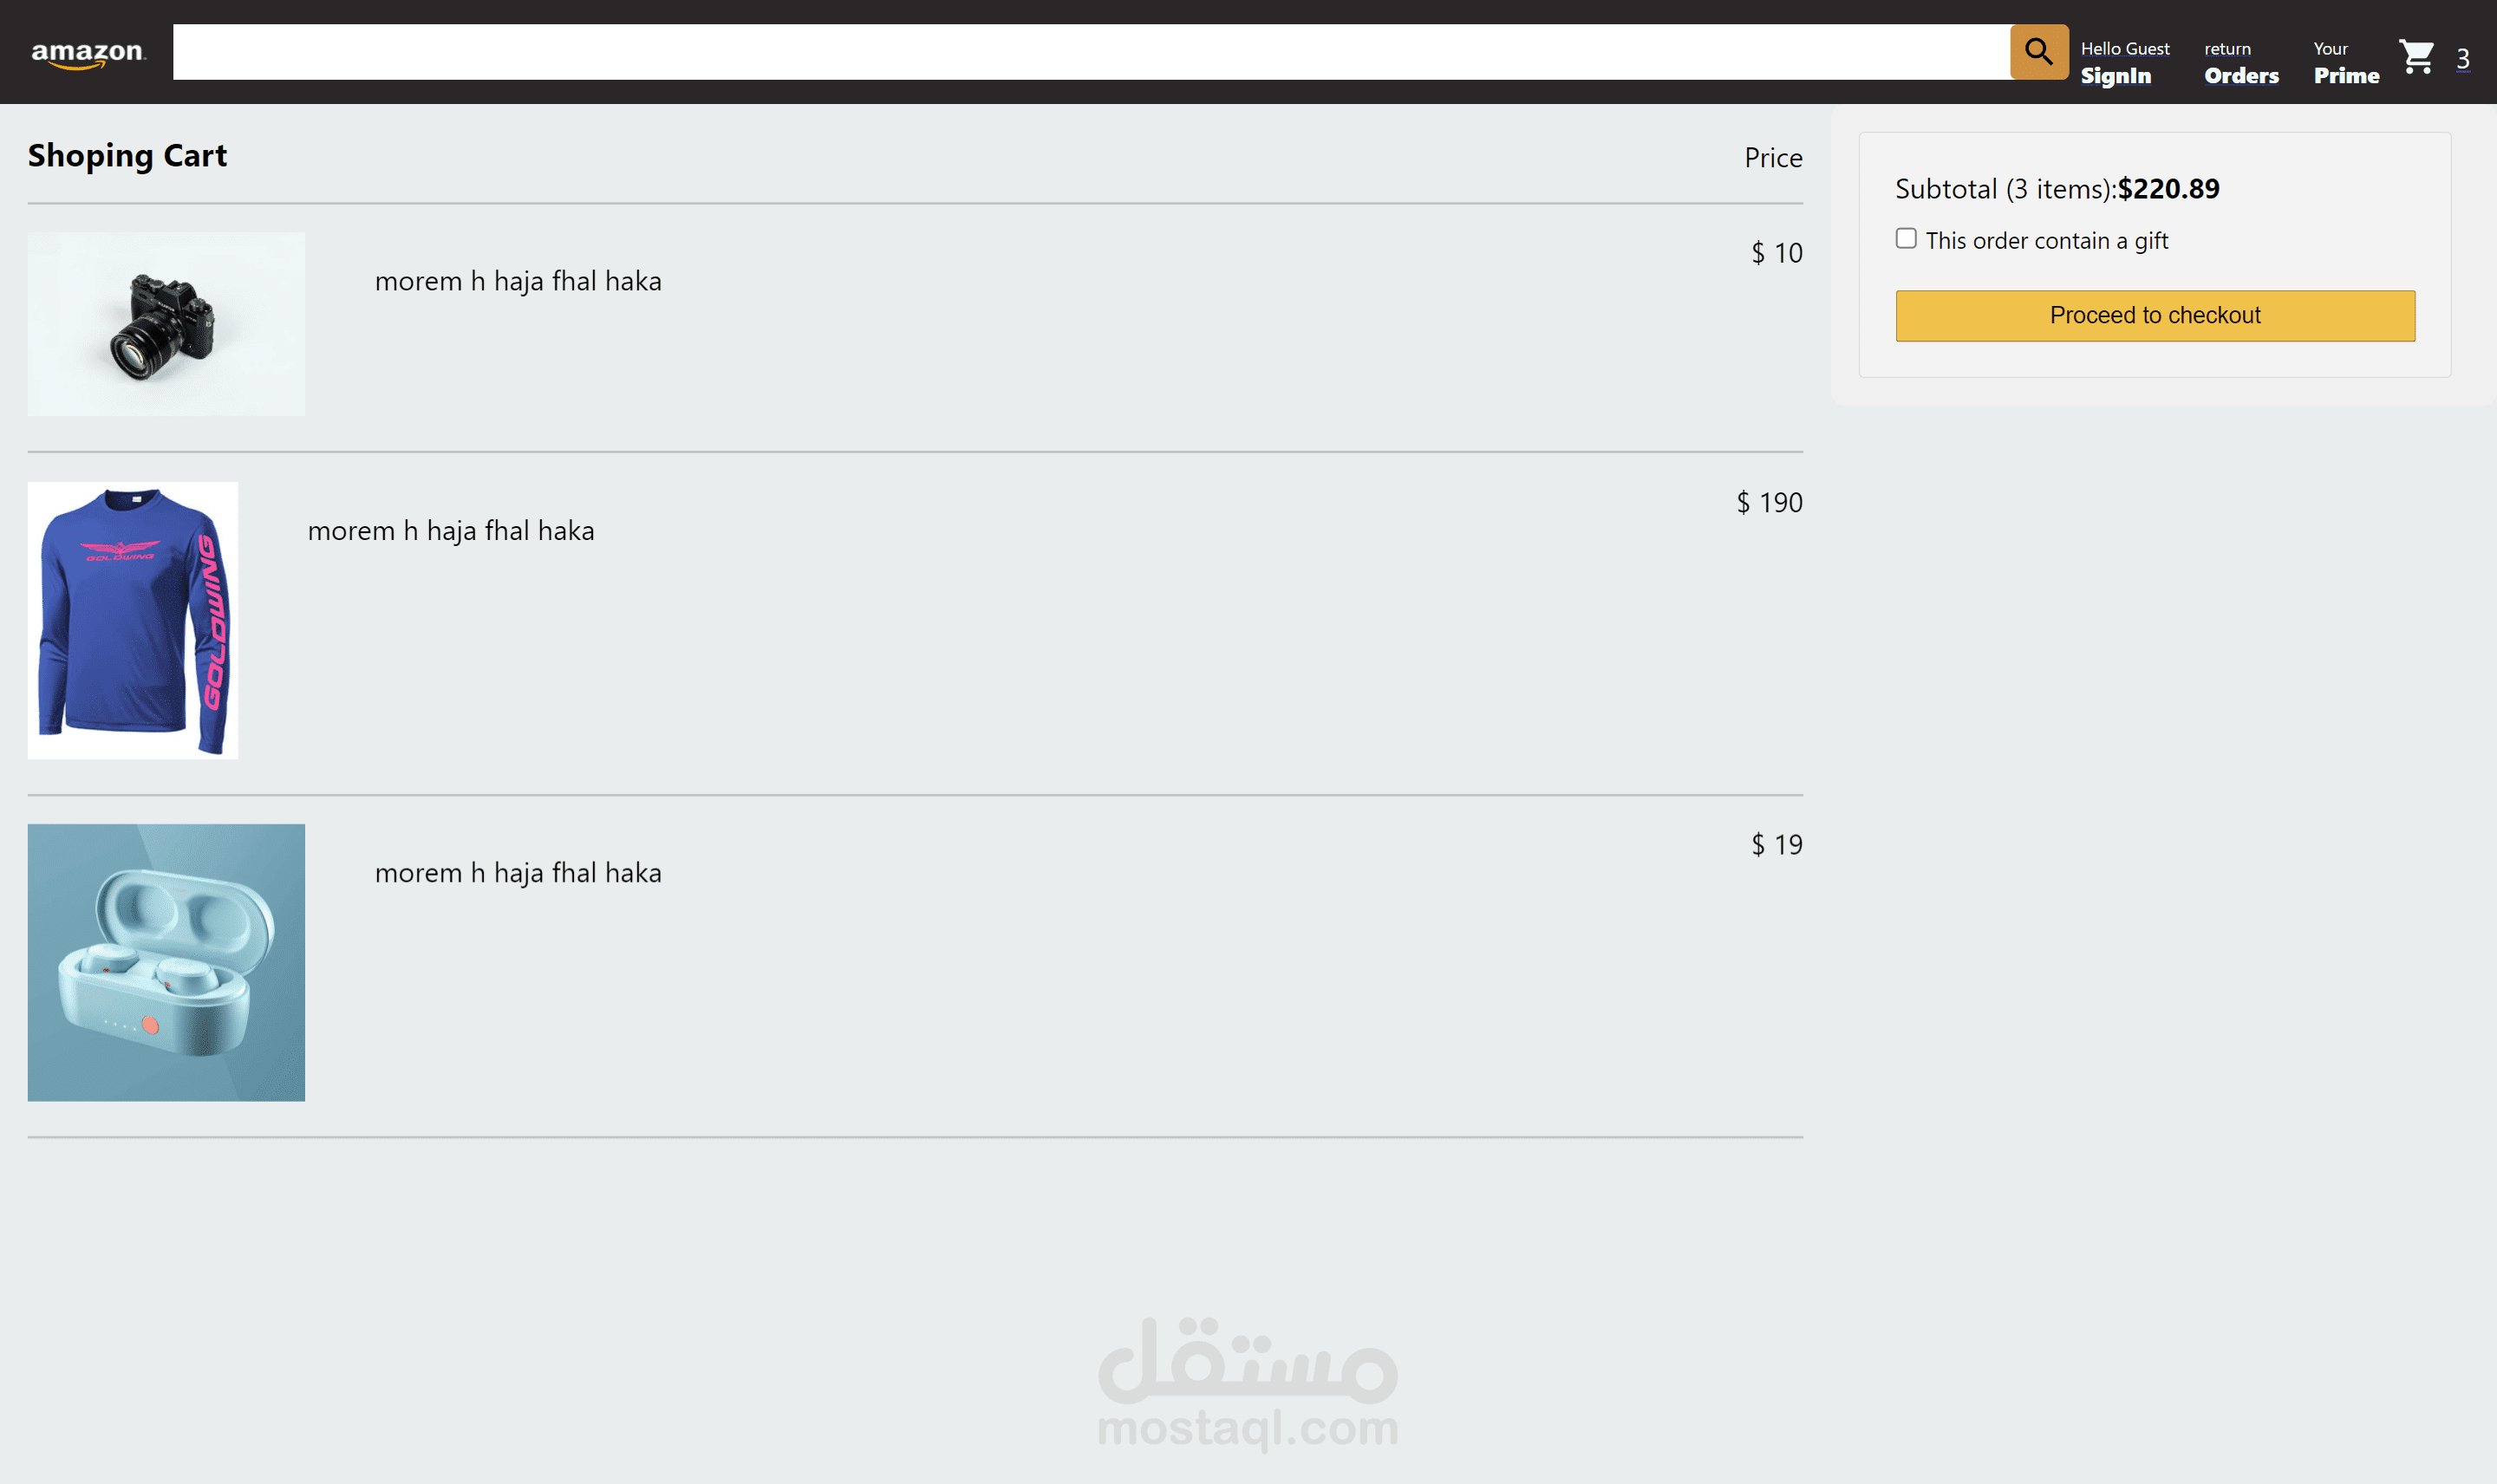Image resolution: width=2497 pixels, height=1484 pixels.
Task: Focus the header search input field
Action: [1091, 52]
